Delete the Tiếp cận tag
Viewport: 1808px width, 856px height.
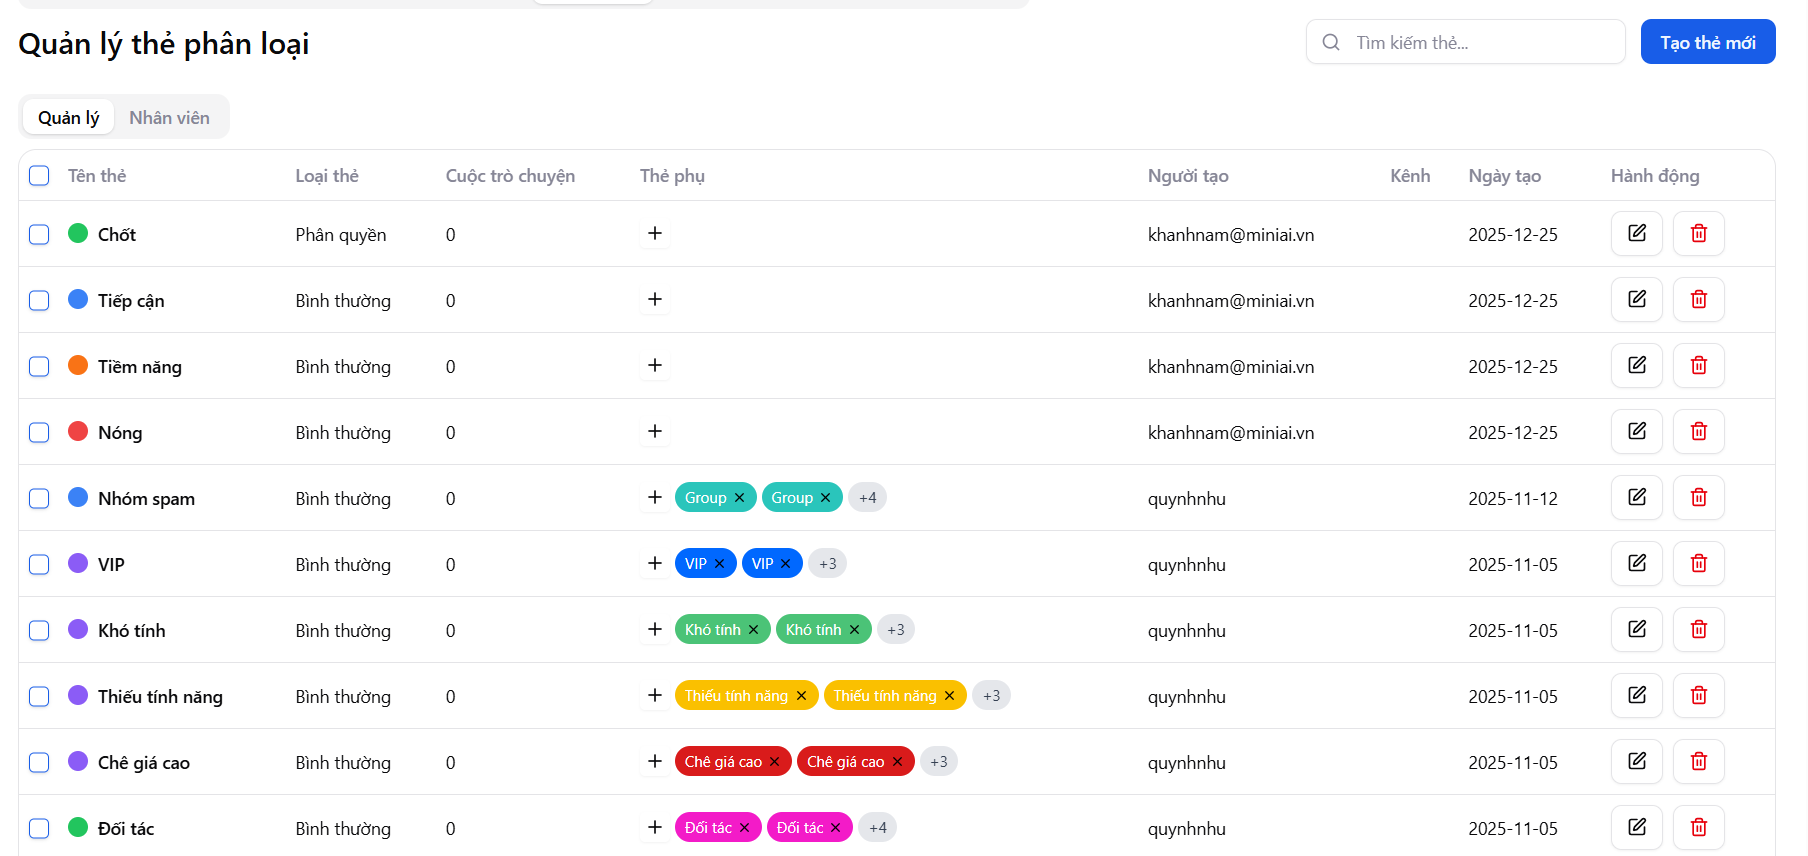click(1698, 300)
